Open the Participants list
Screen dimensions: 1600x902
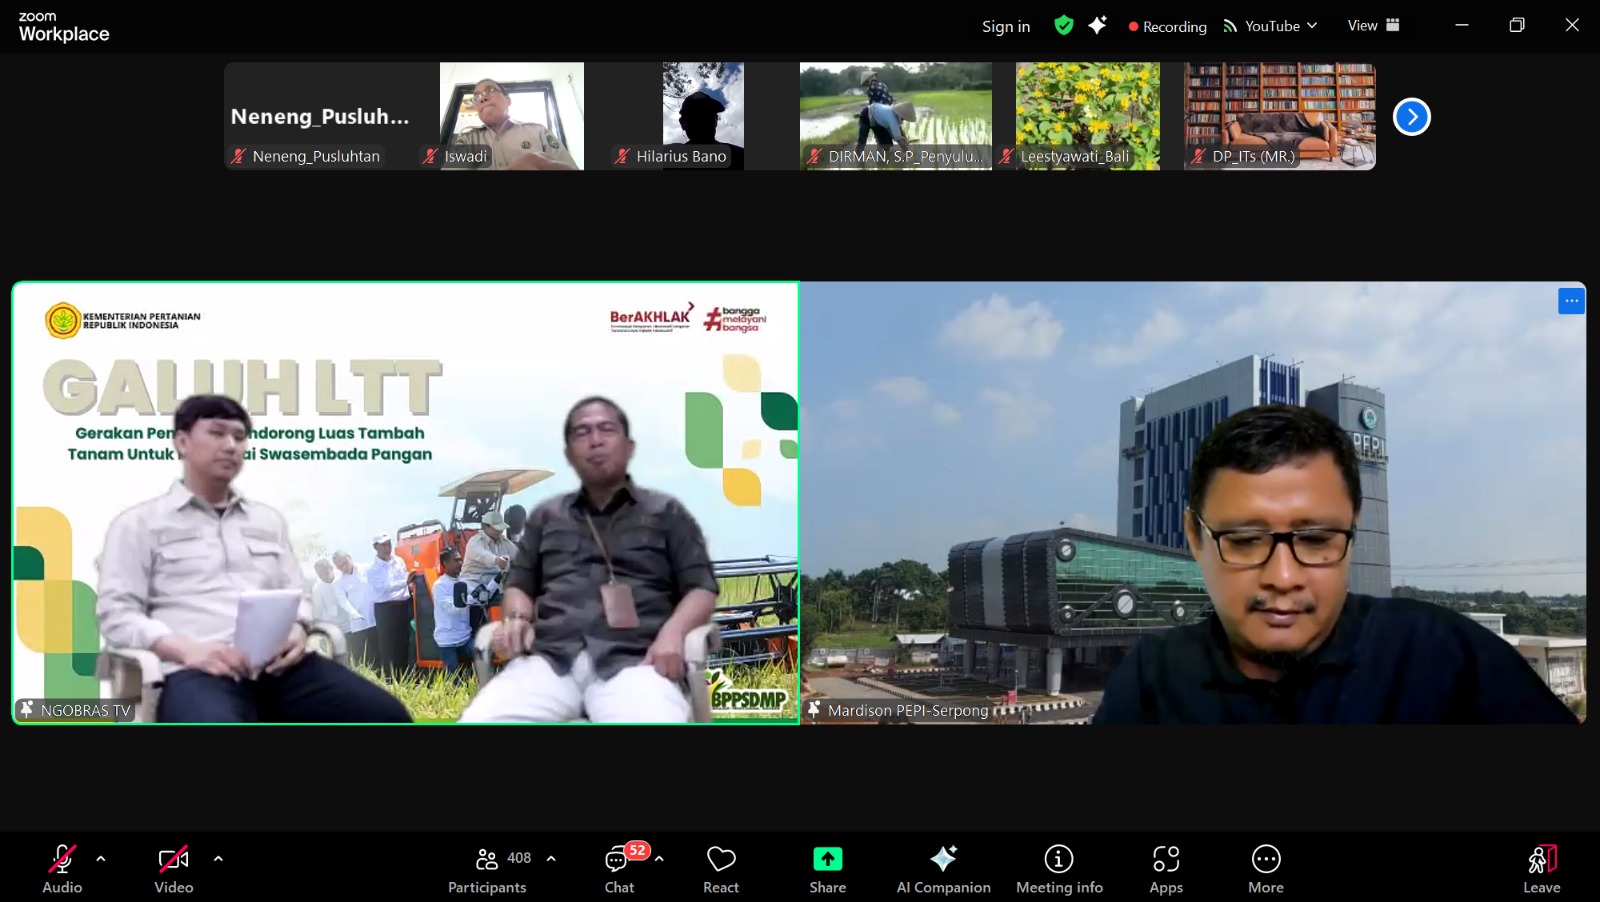point(488,869)
